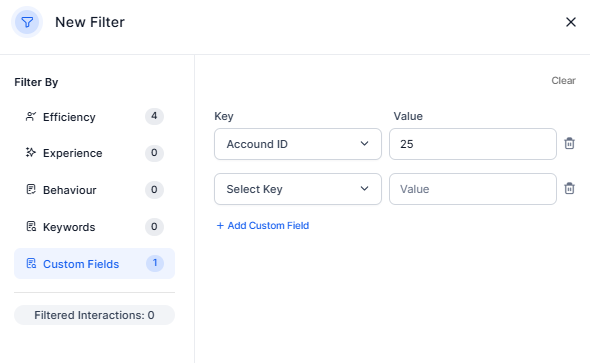Image resolution: width=590 pixels, height=363 pixels.
Task: Click the empty Value input field
Action: tap(473, 189)
